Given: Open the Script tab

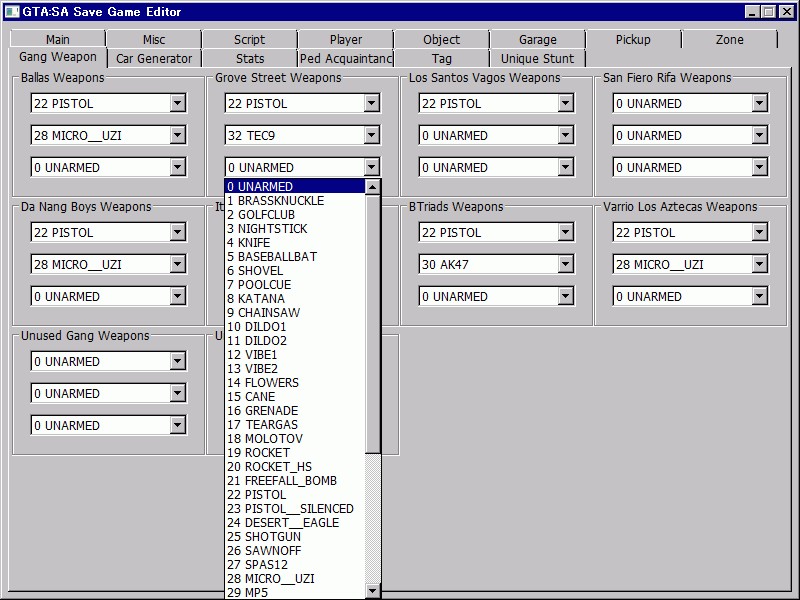Looking at the screenshot, I should point(249,39).
